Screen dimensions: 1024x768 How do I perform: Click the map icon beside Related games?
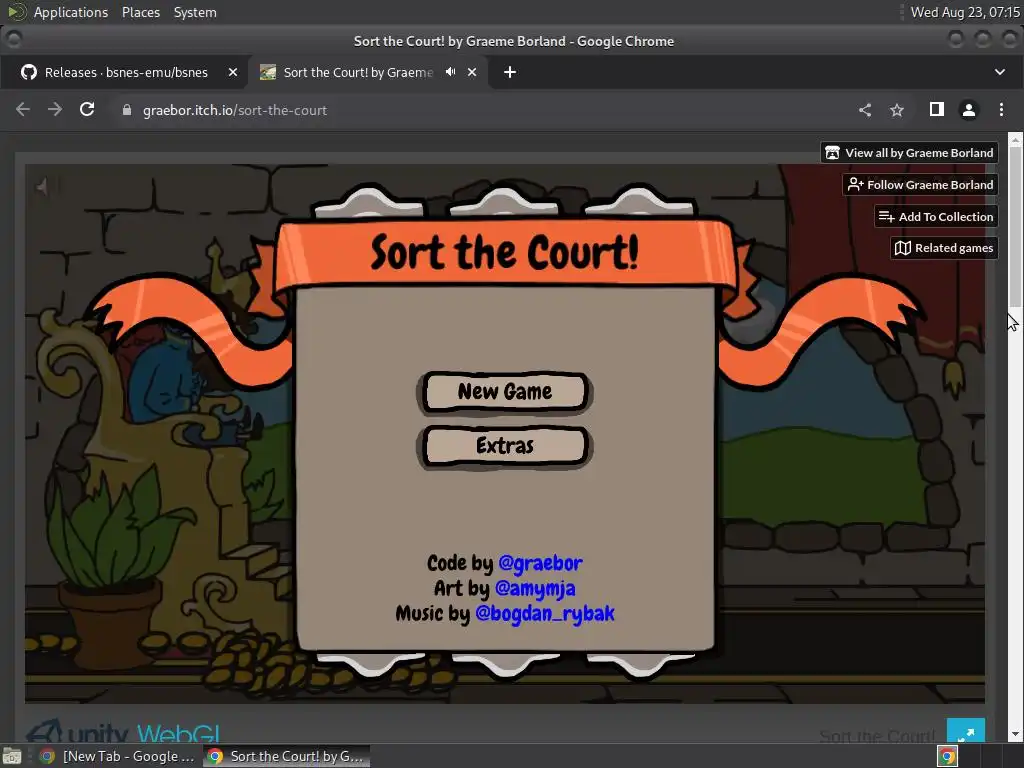pos(903,248)
